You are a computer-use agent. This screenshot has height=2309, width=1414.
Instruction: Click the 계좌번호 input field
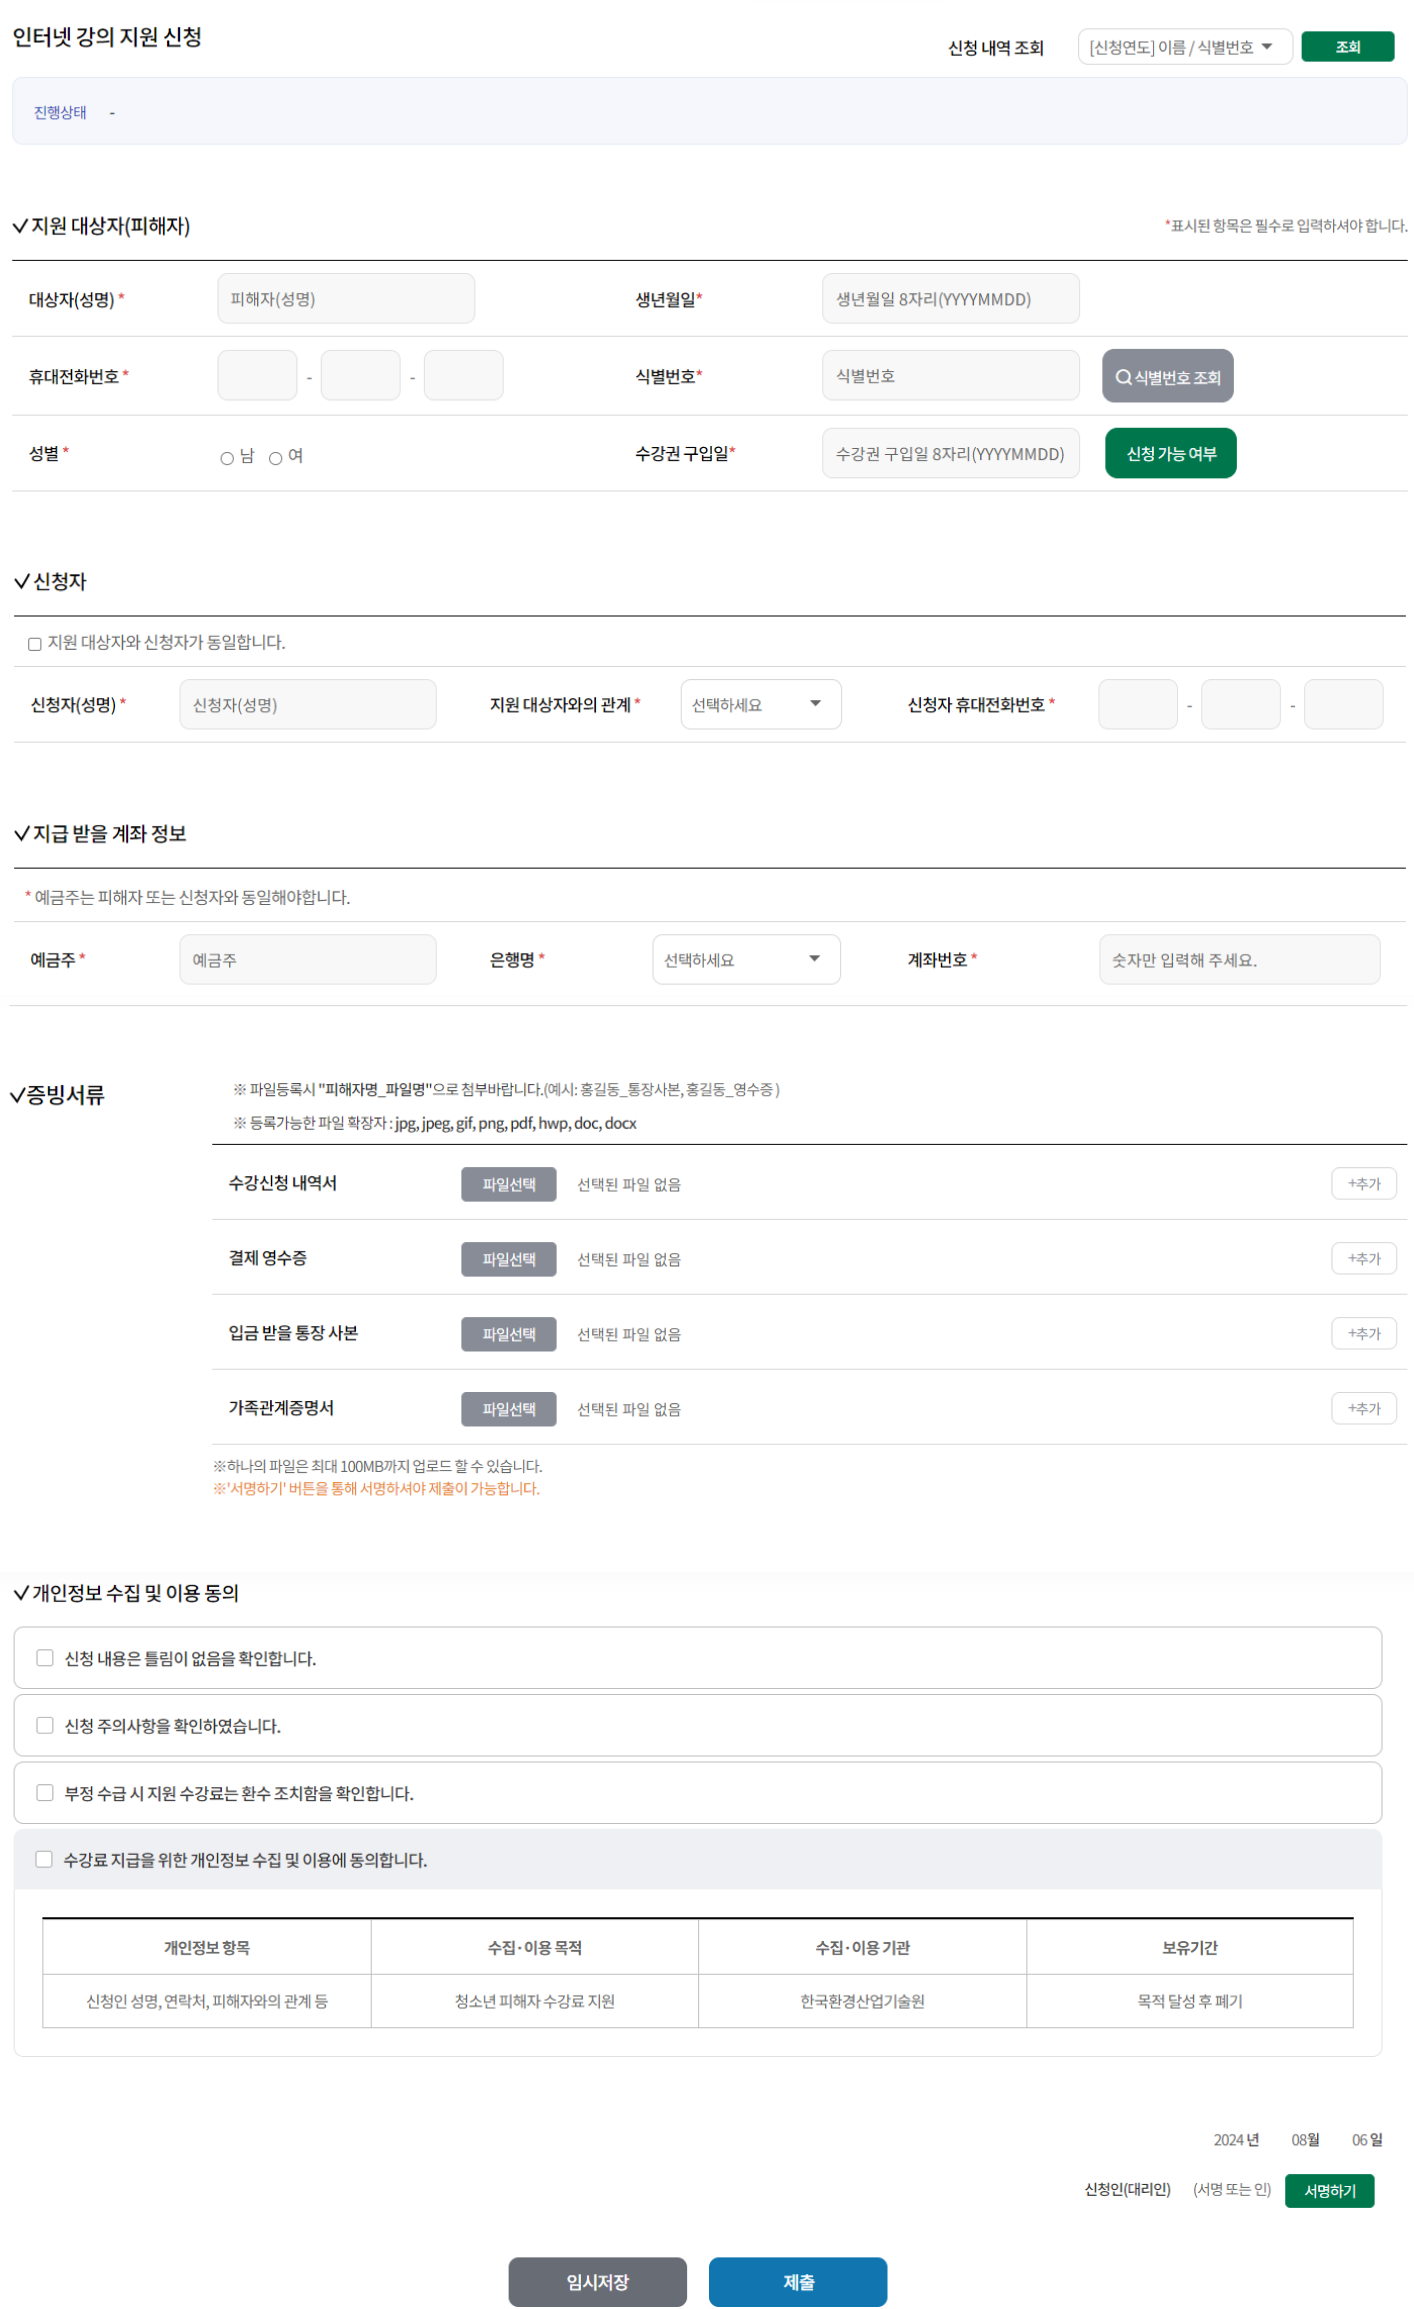tap(1239, 960)
